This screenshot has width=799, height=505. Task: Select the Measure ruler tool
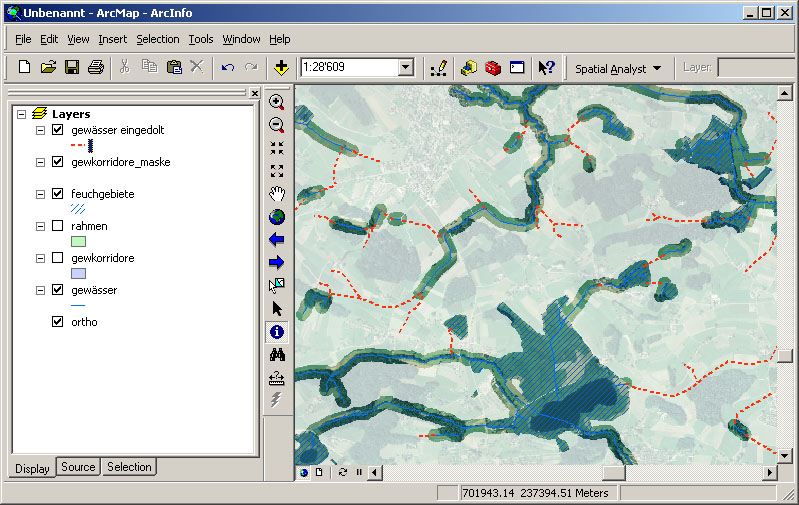pyautogui.click(x=277, y=378)
